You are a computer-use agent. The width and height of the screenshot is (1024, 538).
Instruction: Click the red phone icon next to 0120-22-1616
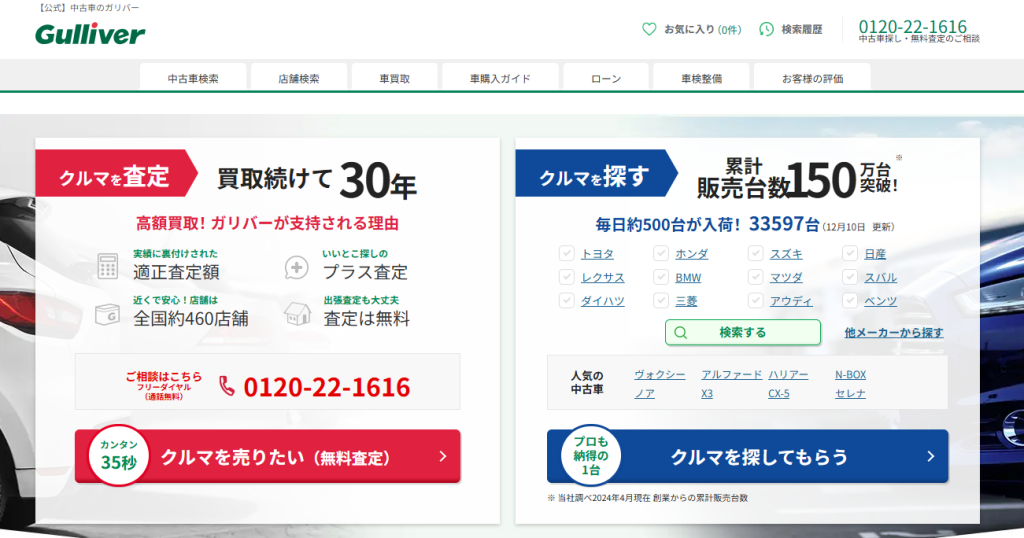(x=227, y=386)
